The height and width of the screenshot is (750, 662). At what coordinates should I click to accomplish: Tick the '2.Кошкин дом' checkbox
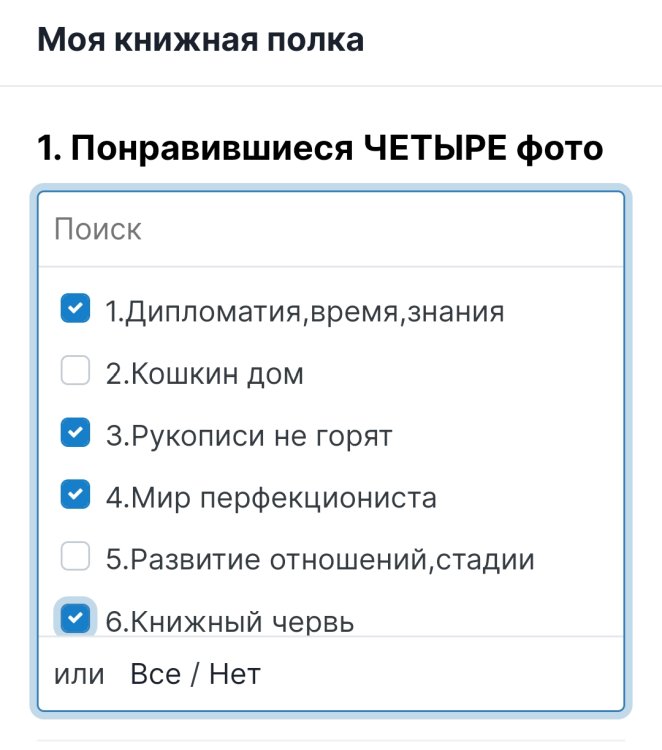[x=75, y=372]
